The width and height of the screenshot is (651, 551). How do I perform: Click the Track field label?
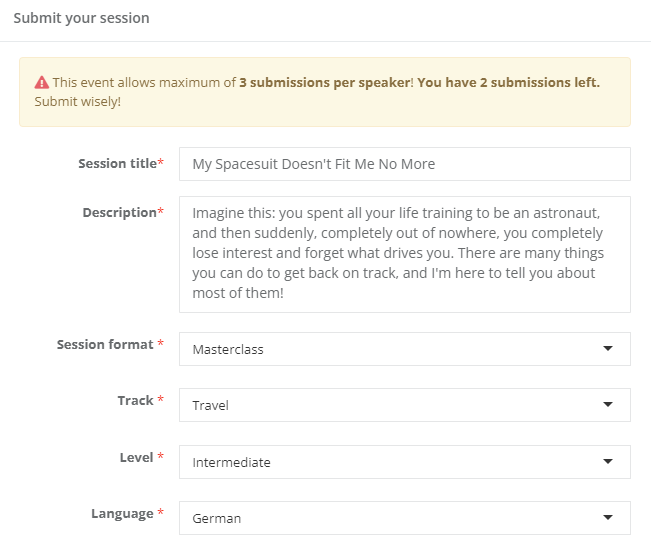(135, 401)
